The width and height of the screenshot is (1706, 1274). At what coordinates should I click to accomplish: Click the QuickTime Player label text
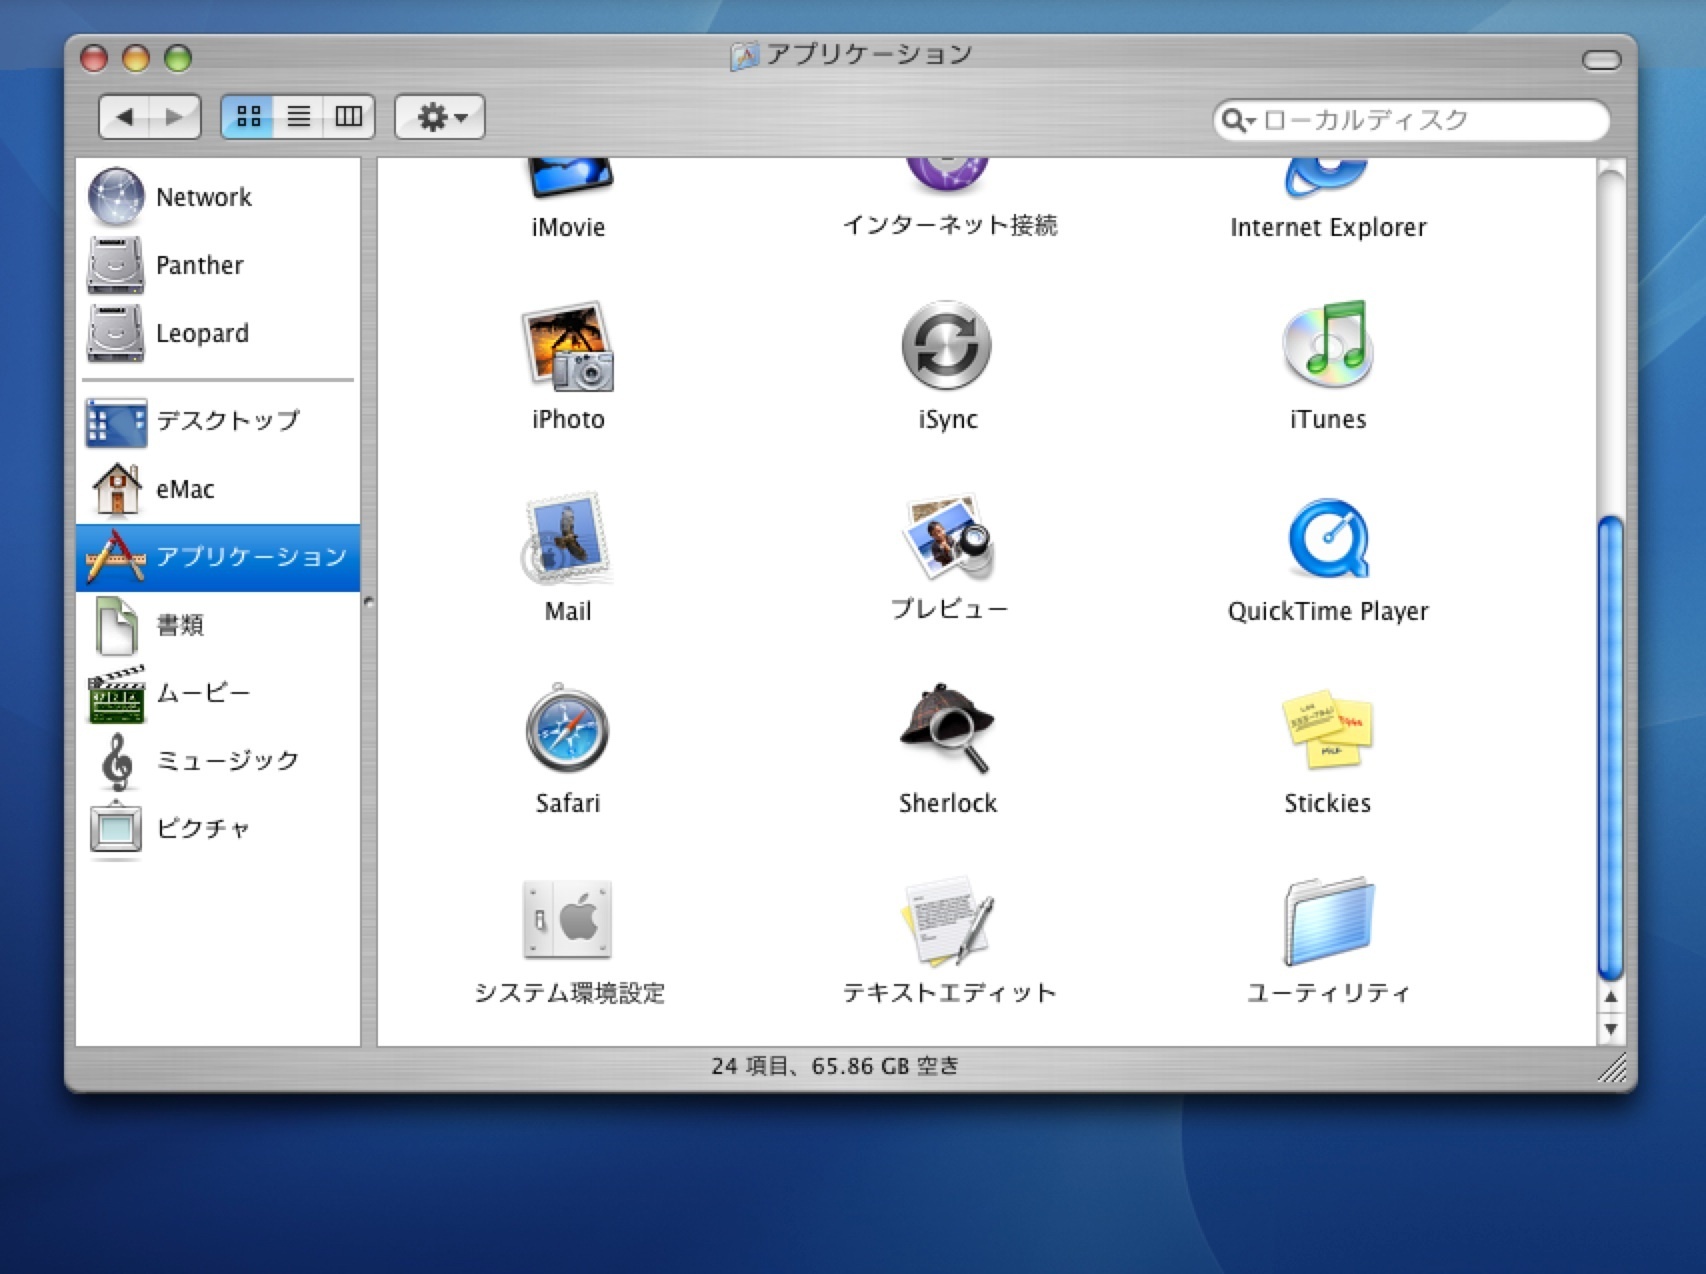1327,611
